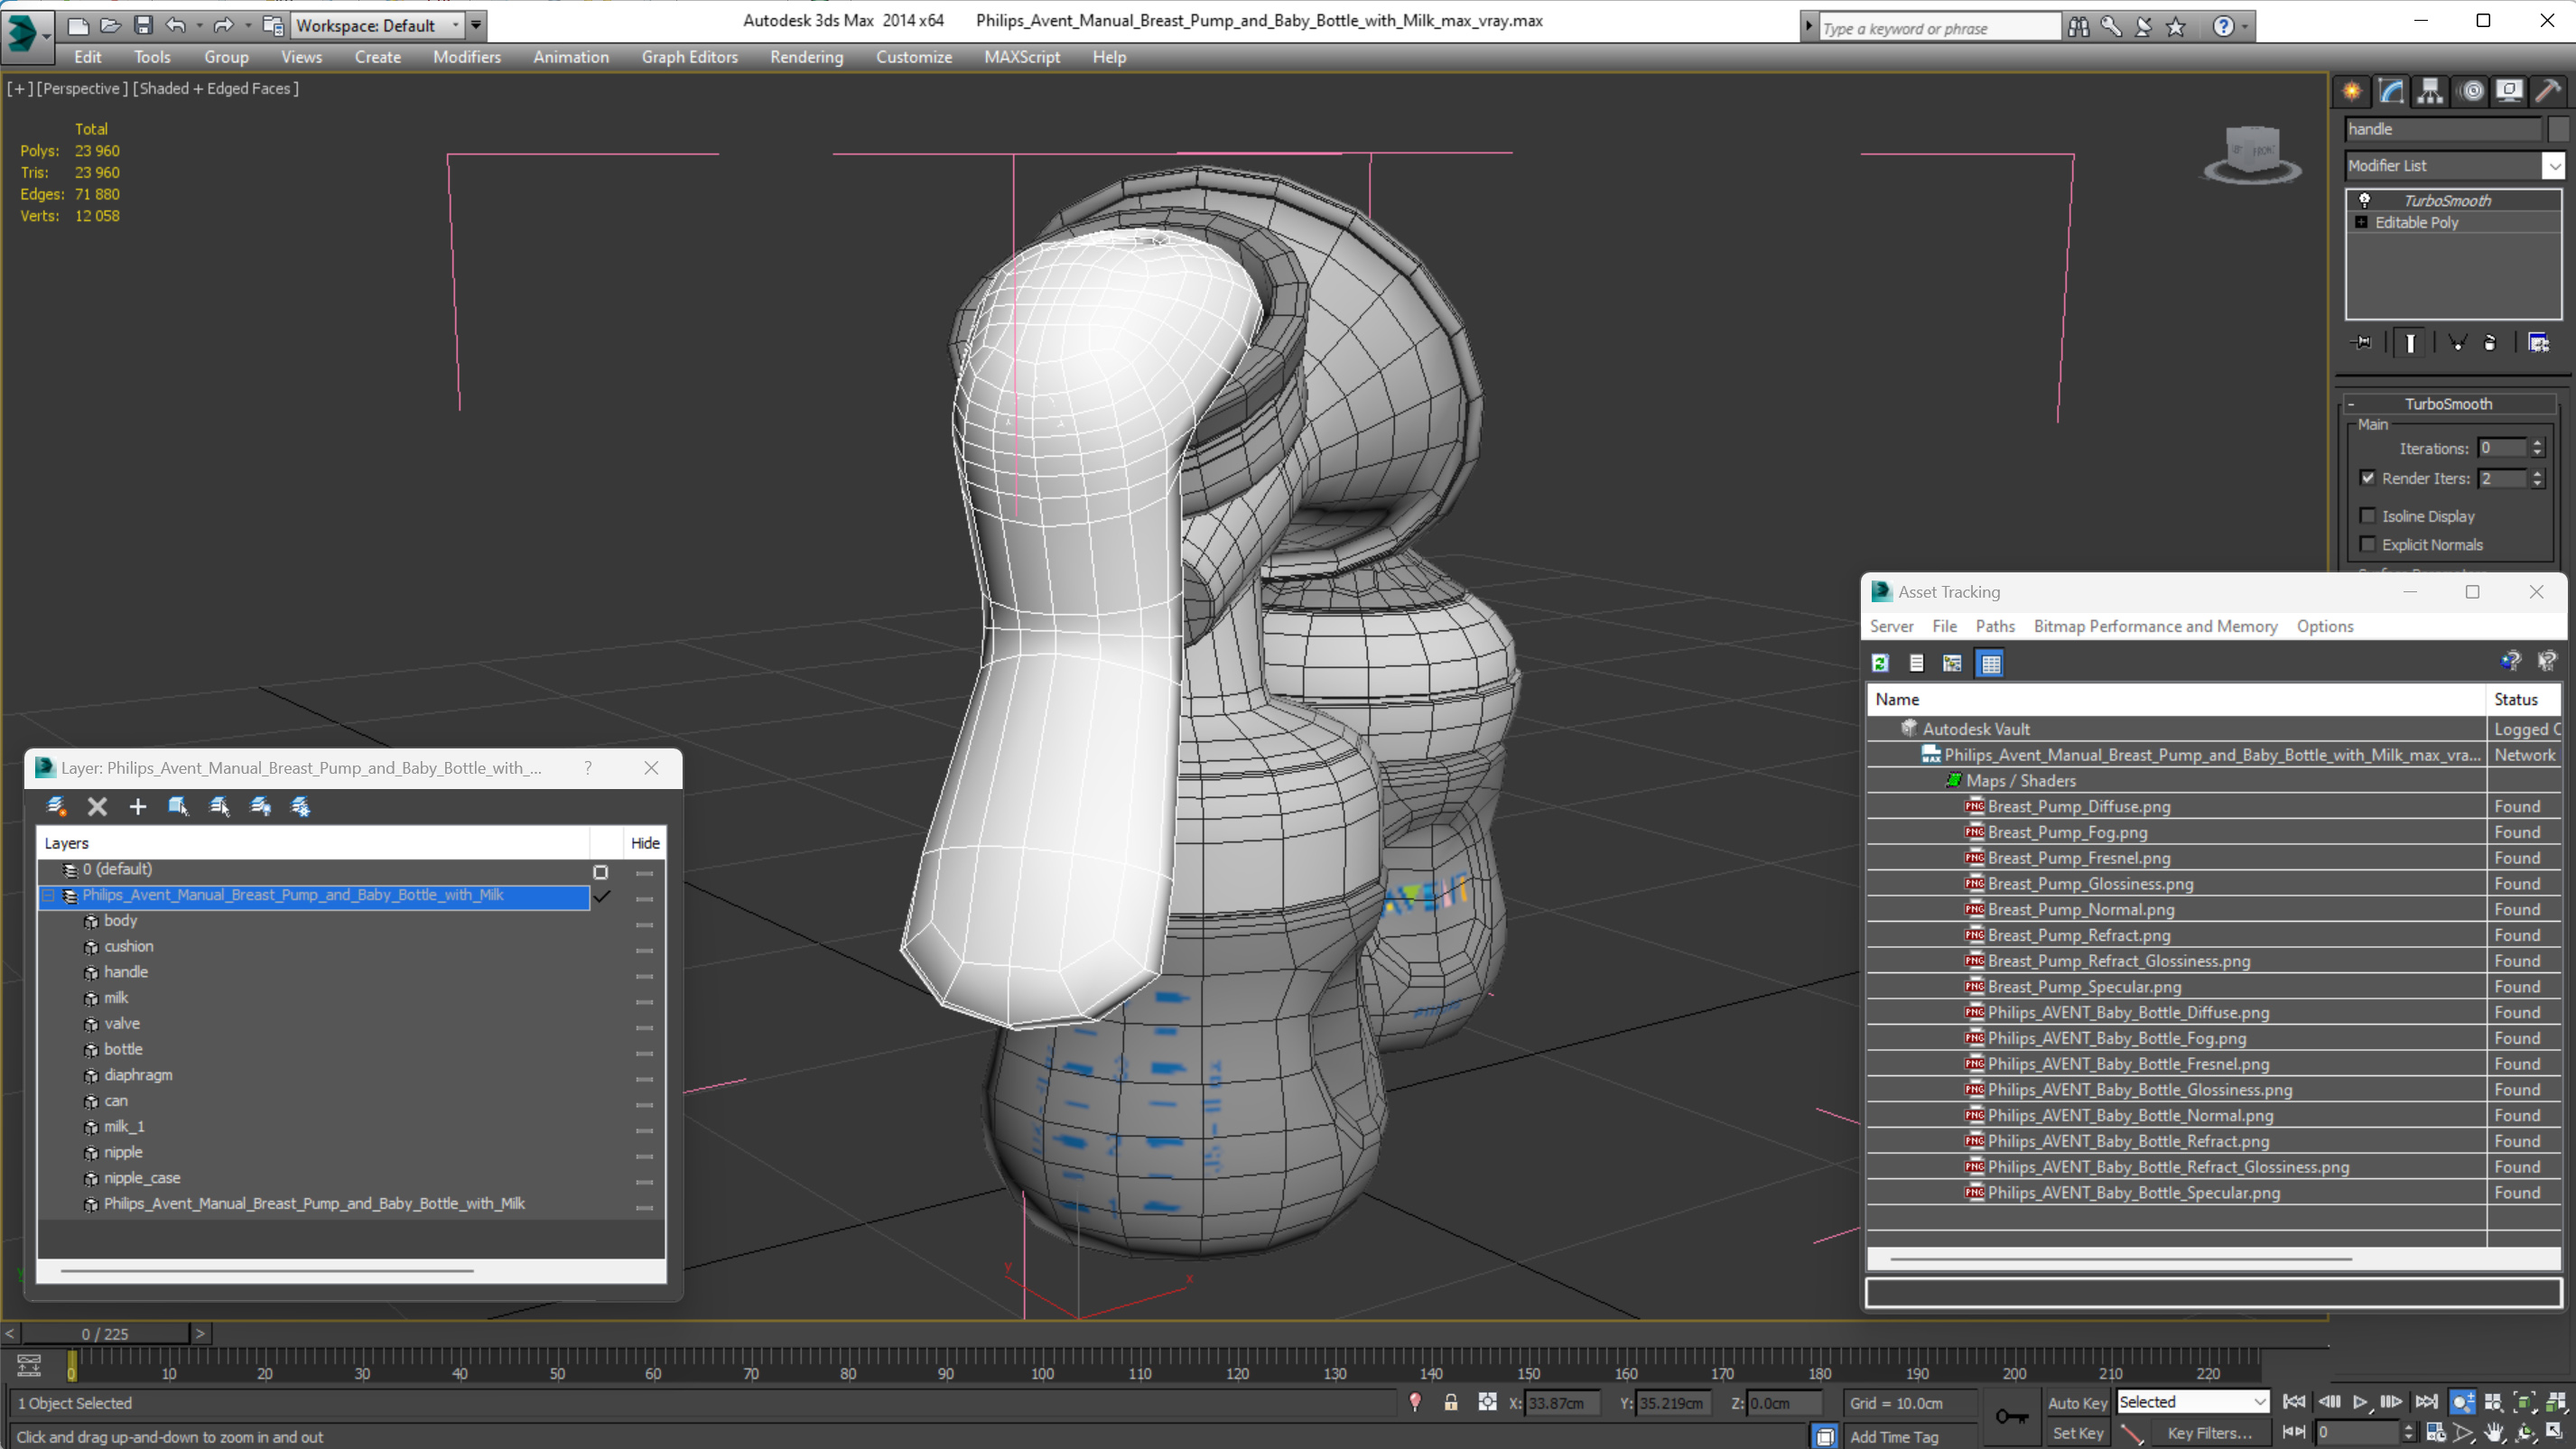Open the Create command panel tab
The width and height of the screenshot is (2576, 1449).
click(x=2352, y=91)
